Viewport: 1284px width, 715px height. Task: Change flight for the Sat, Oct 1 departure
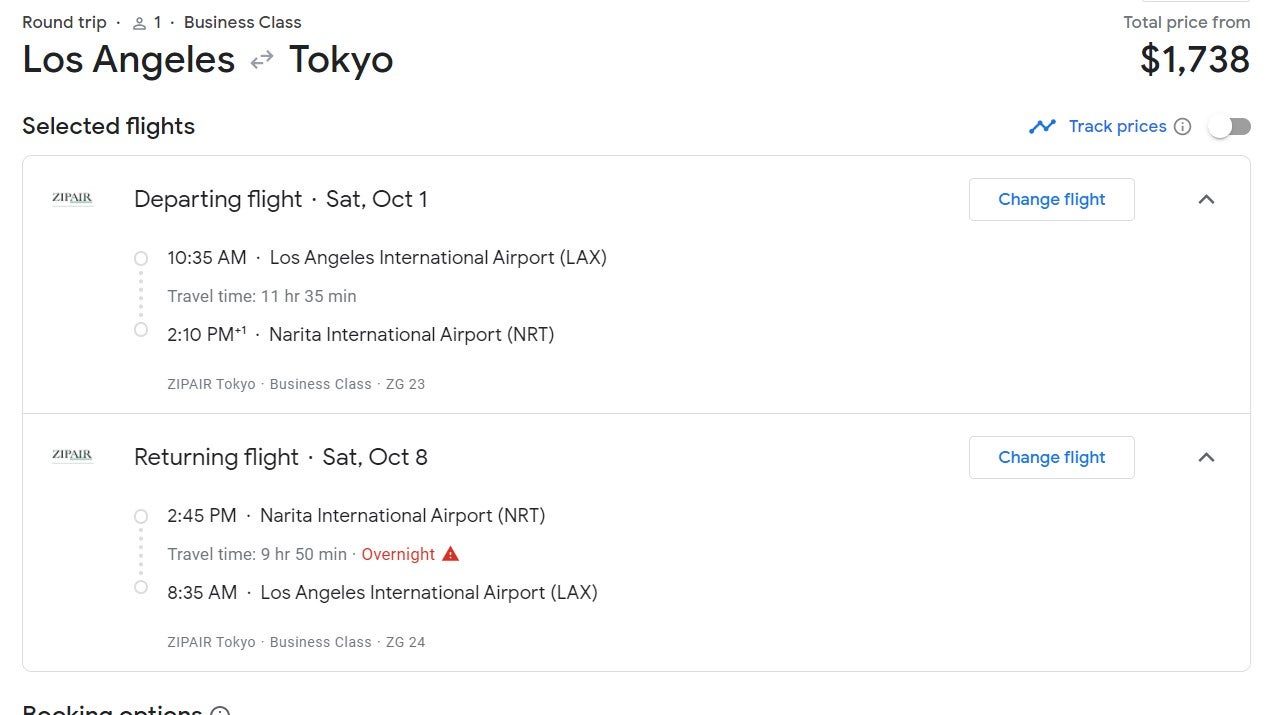pos(1051,199)
